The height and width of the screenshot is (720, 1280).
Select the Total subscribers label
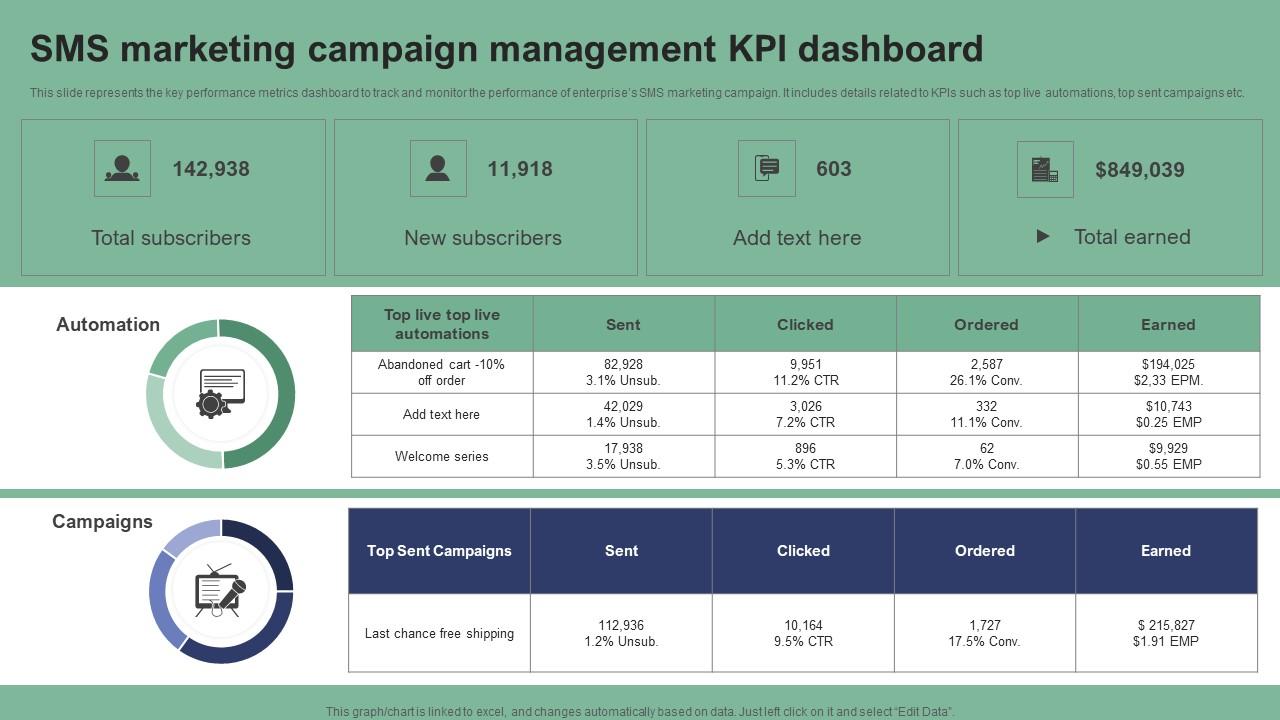click(x=171, y=238)
